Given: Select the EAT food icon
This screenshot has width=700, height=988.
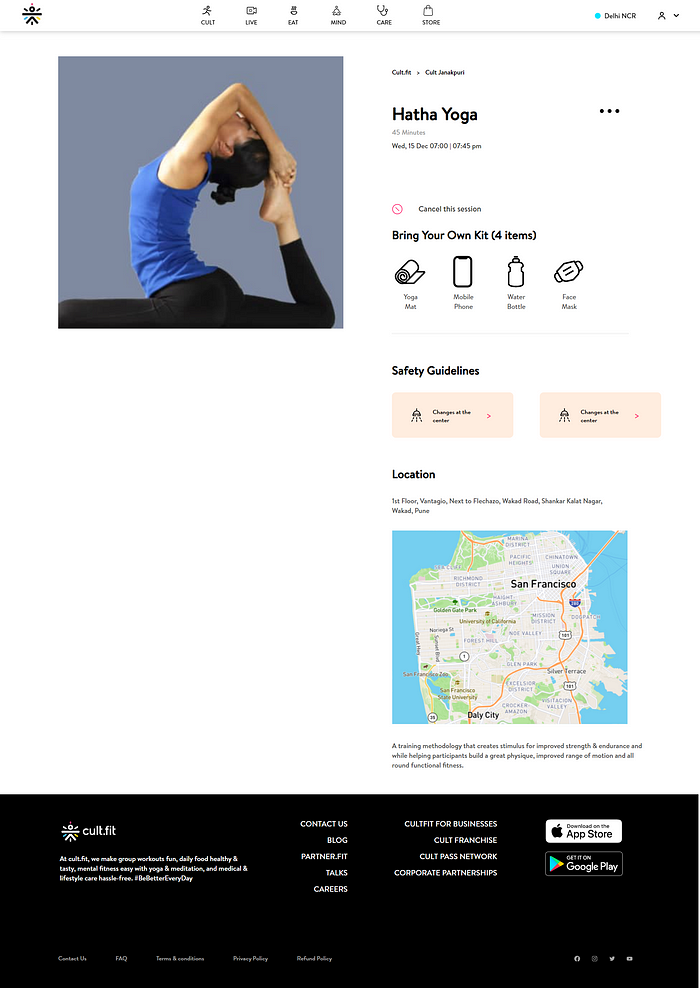Looking at the screenshot, I should point(293,11).
